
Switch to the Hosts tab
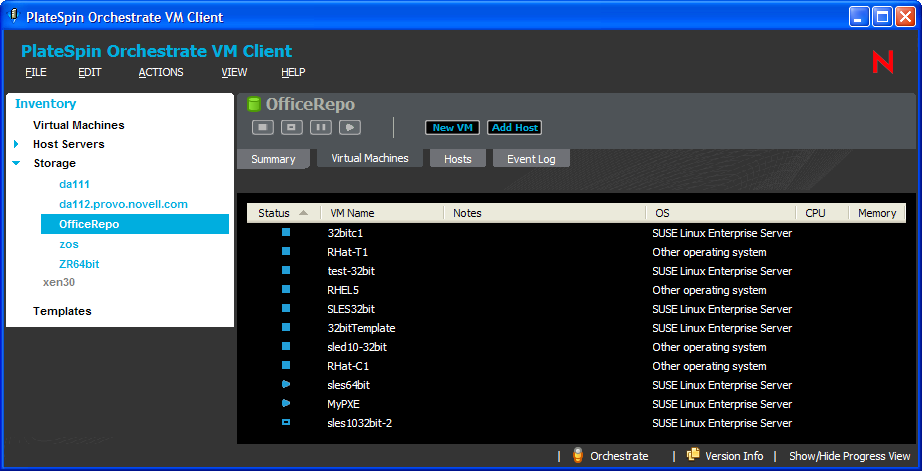(x=458, y=159)
